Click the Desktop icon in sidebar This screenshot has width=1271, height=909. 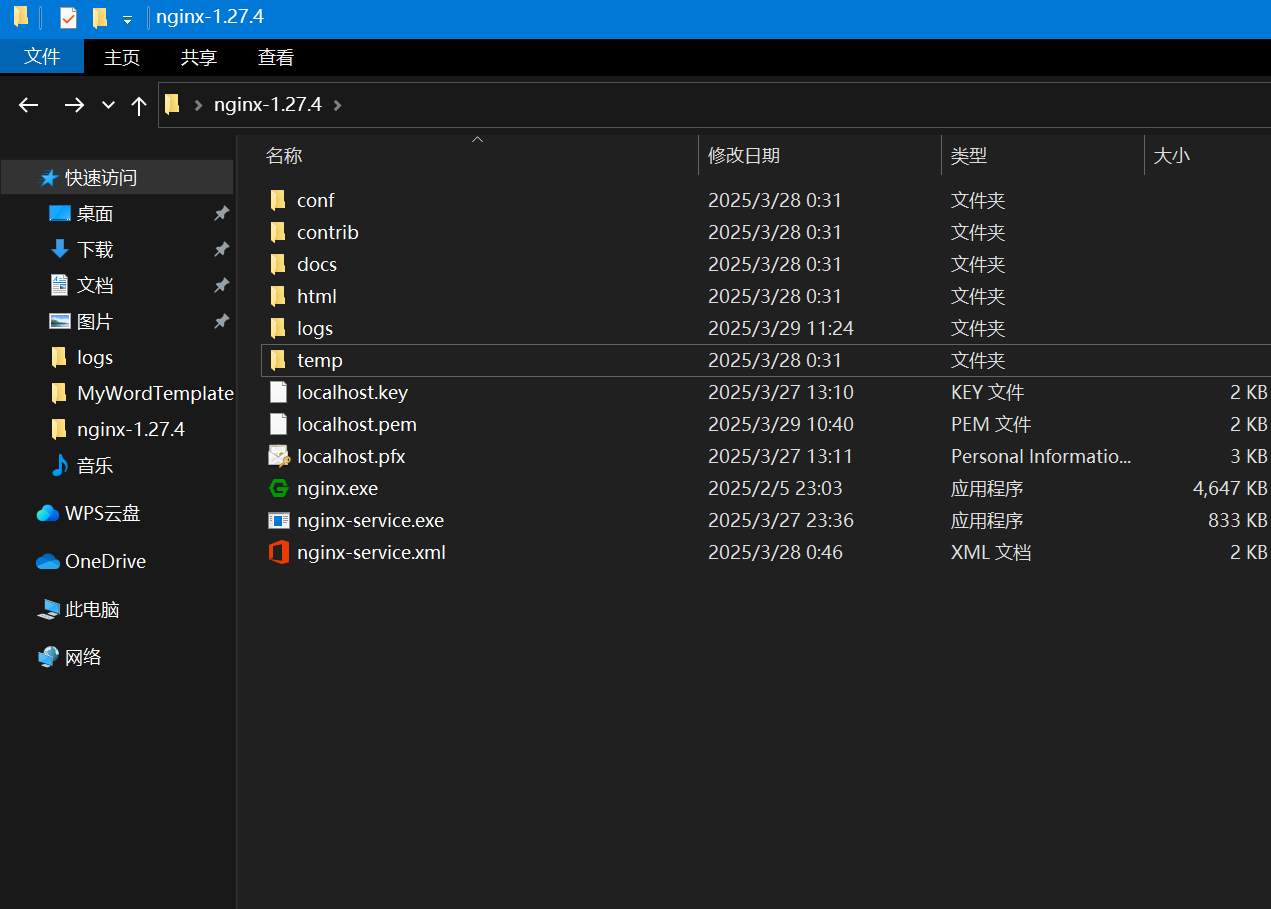click(60, 213)
